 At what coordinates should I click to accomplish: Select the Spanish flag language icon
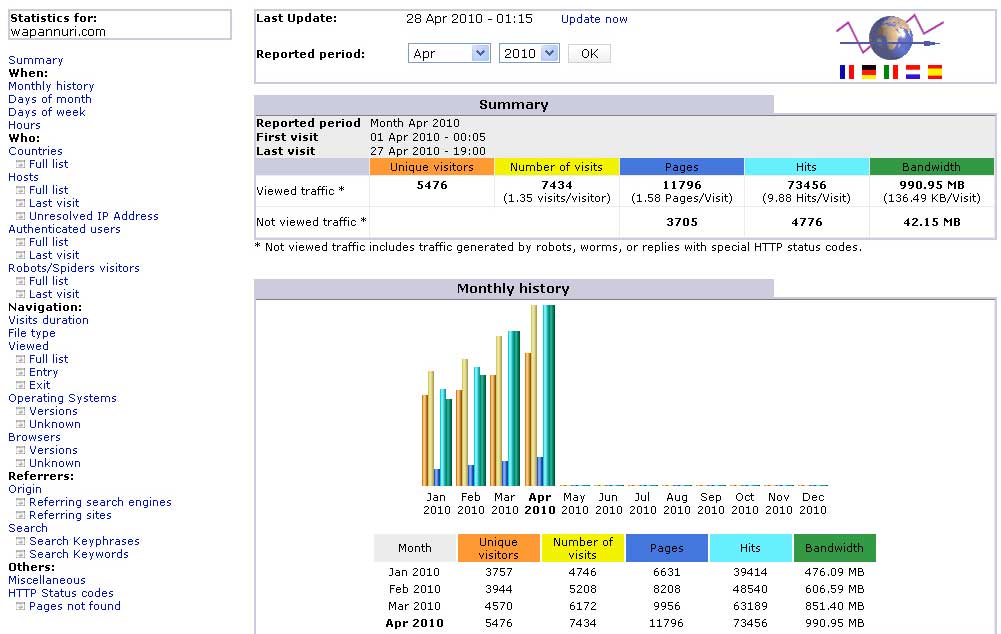coord(935,72)
